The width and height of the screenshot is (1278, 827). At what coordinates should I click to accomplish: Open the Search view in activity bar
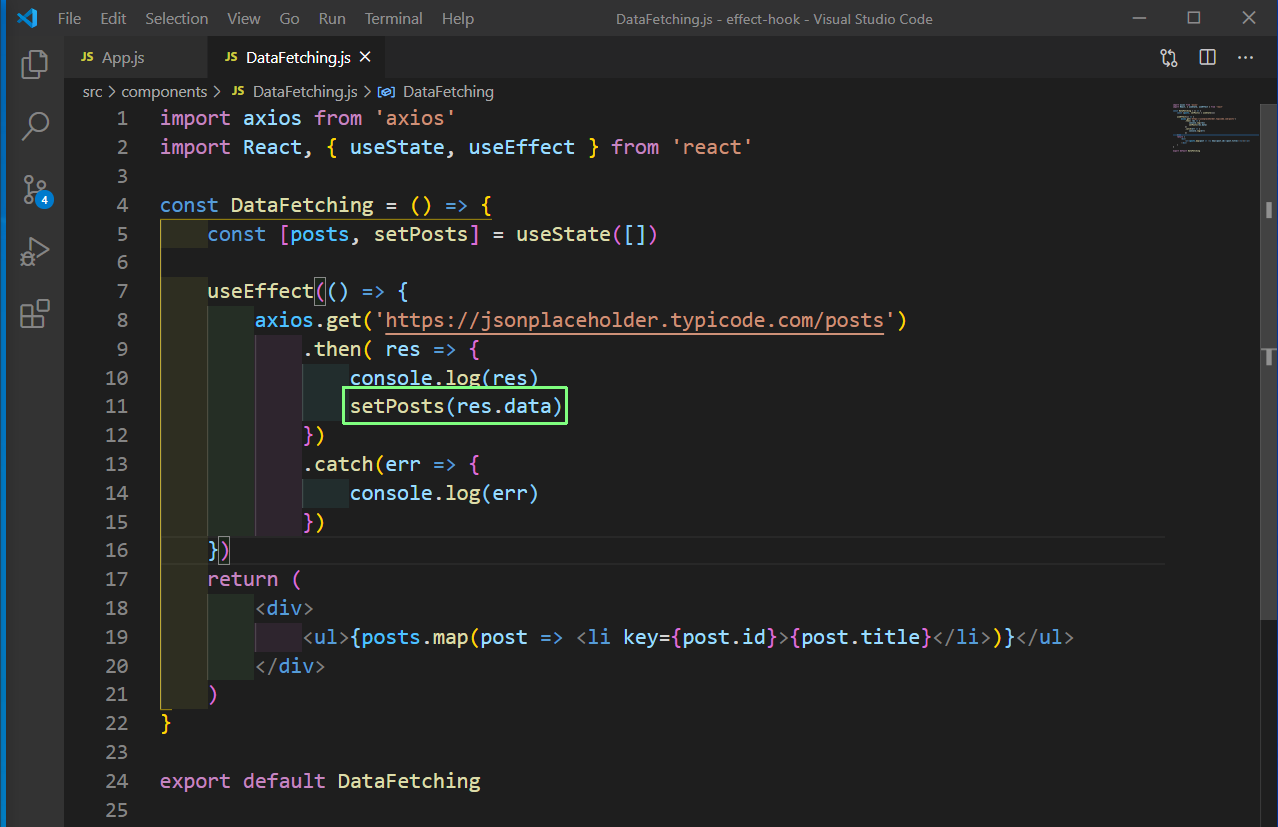[x=35, y=126]
